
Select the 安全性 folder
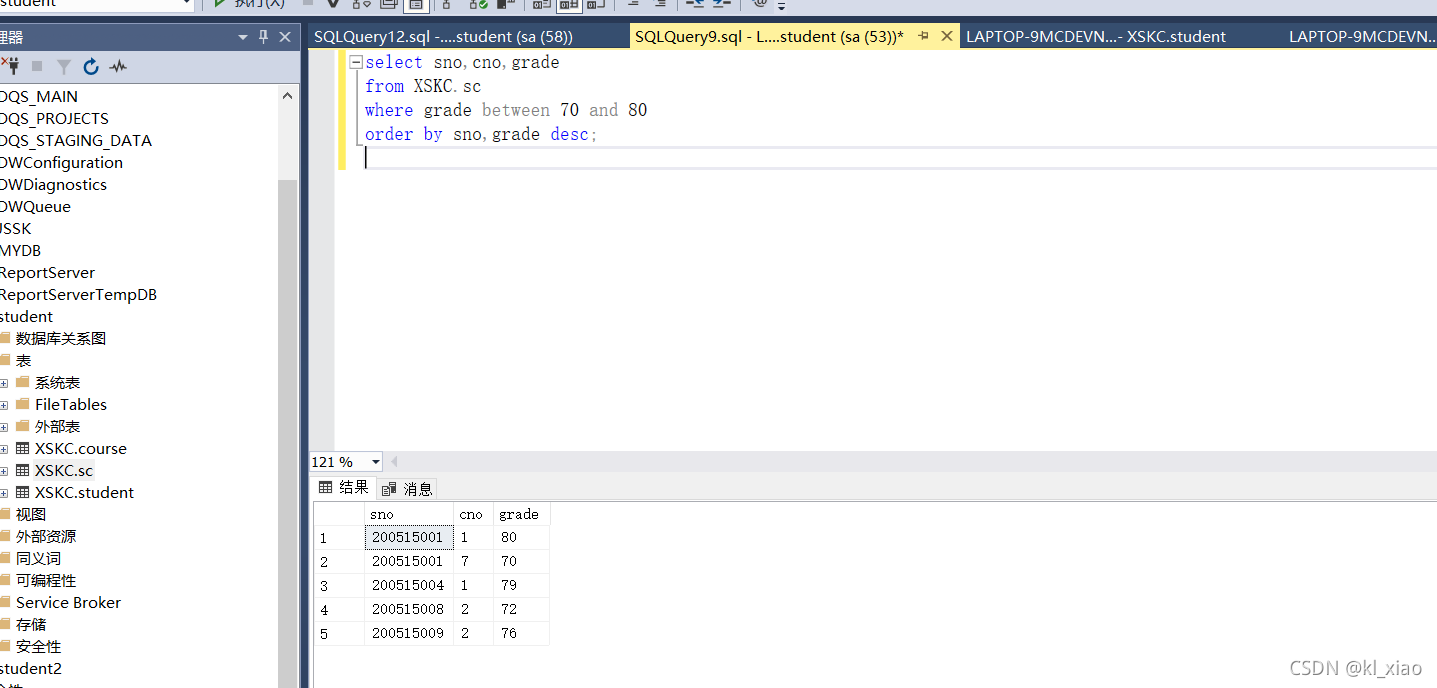(38, 647)
